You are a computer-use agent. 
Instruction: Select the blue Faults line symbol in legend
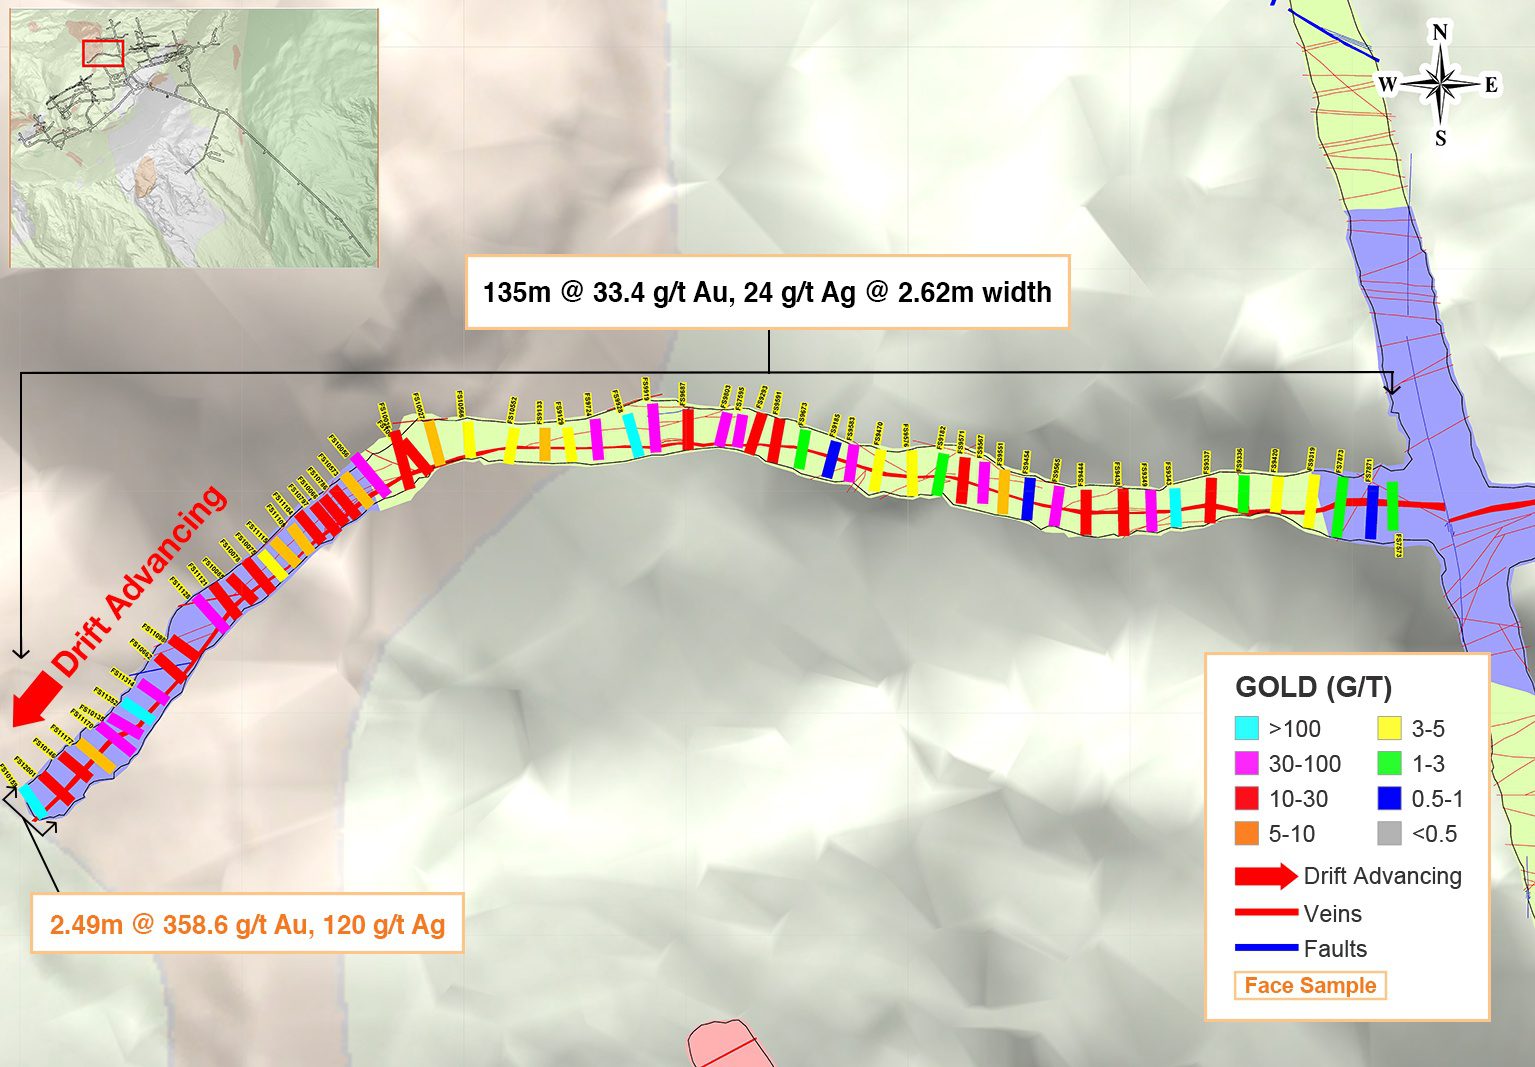[1267, 948]
